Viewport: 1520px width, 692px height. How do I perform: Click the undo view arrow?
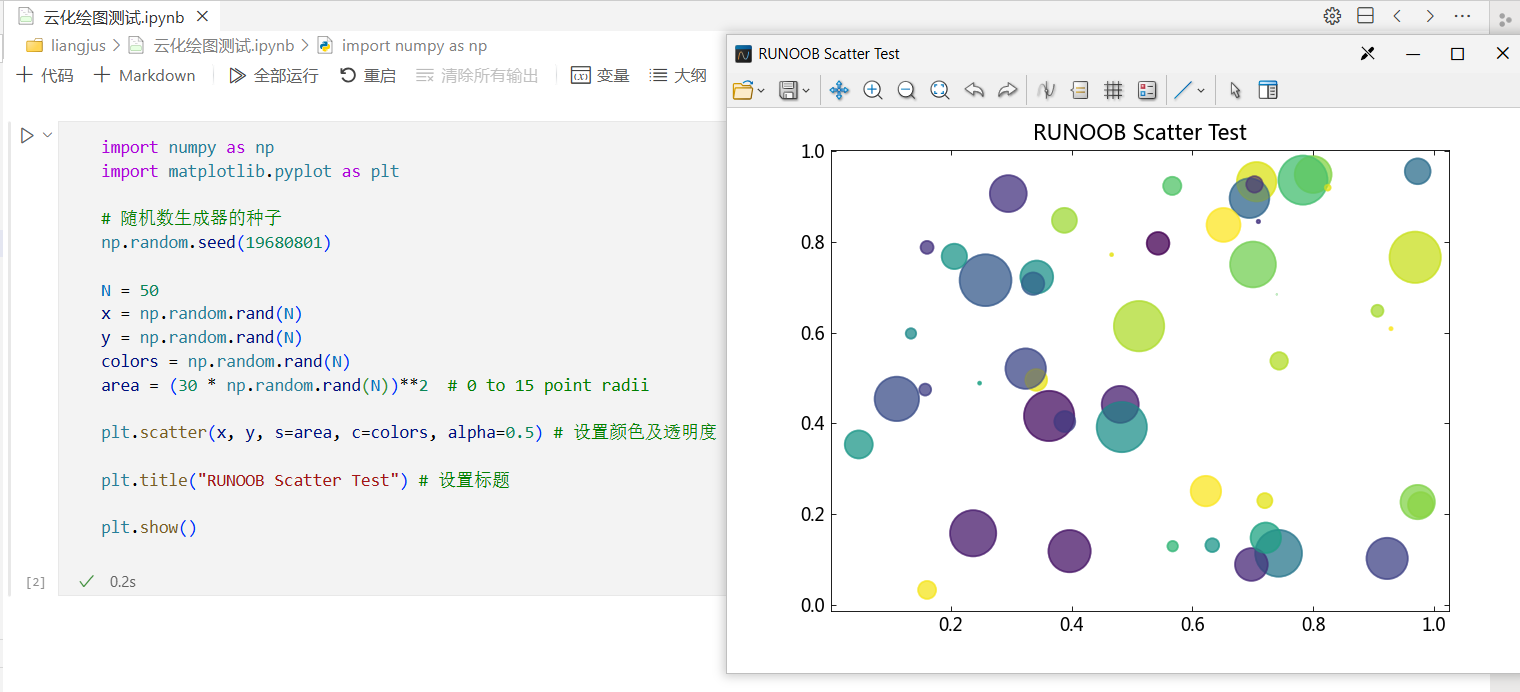click(x=974, y=91)
